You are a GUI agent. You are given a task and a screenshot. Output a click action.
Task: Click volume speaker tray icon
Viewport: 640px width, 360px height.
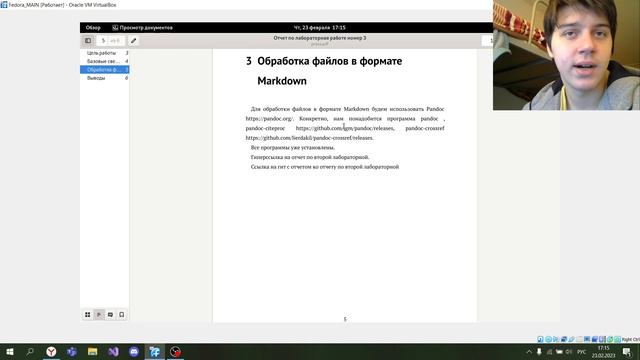pos(569,351)
